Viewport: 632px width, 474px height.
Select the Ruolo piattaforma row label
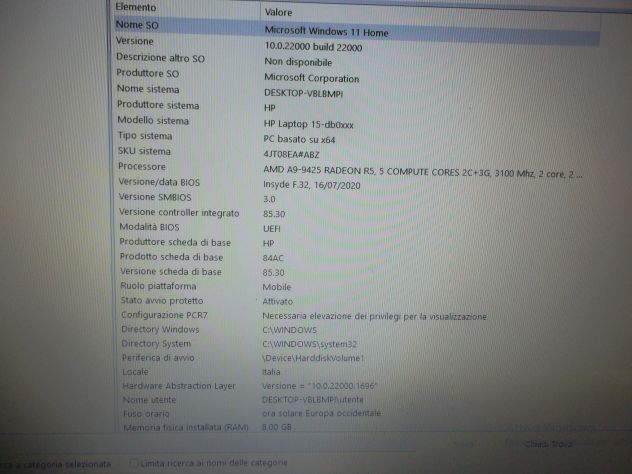pyautogui.click(x=158, y=286)
